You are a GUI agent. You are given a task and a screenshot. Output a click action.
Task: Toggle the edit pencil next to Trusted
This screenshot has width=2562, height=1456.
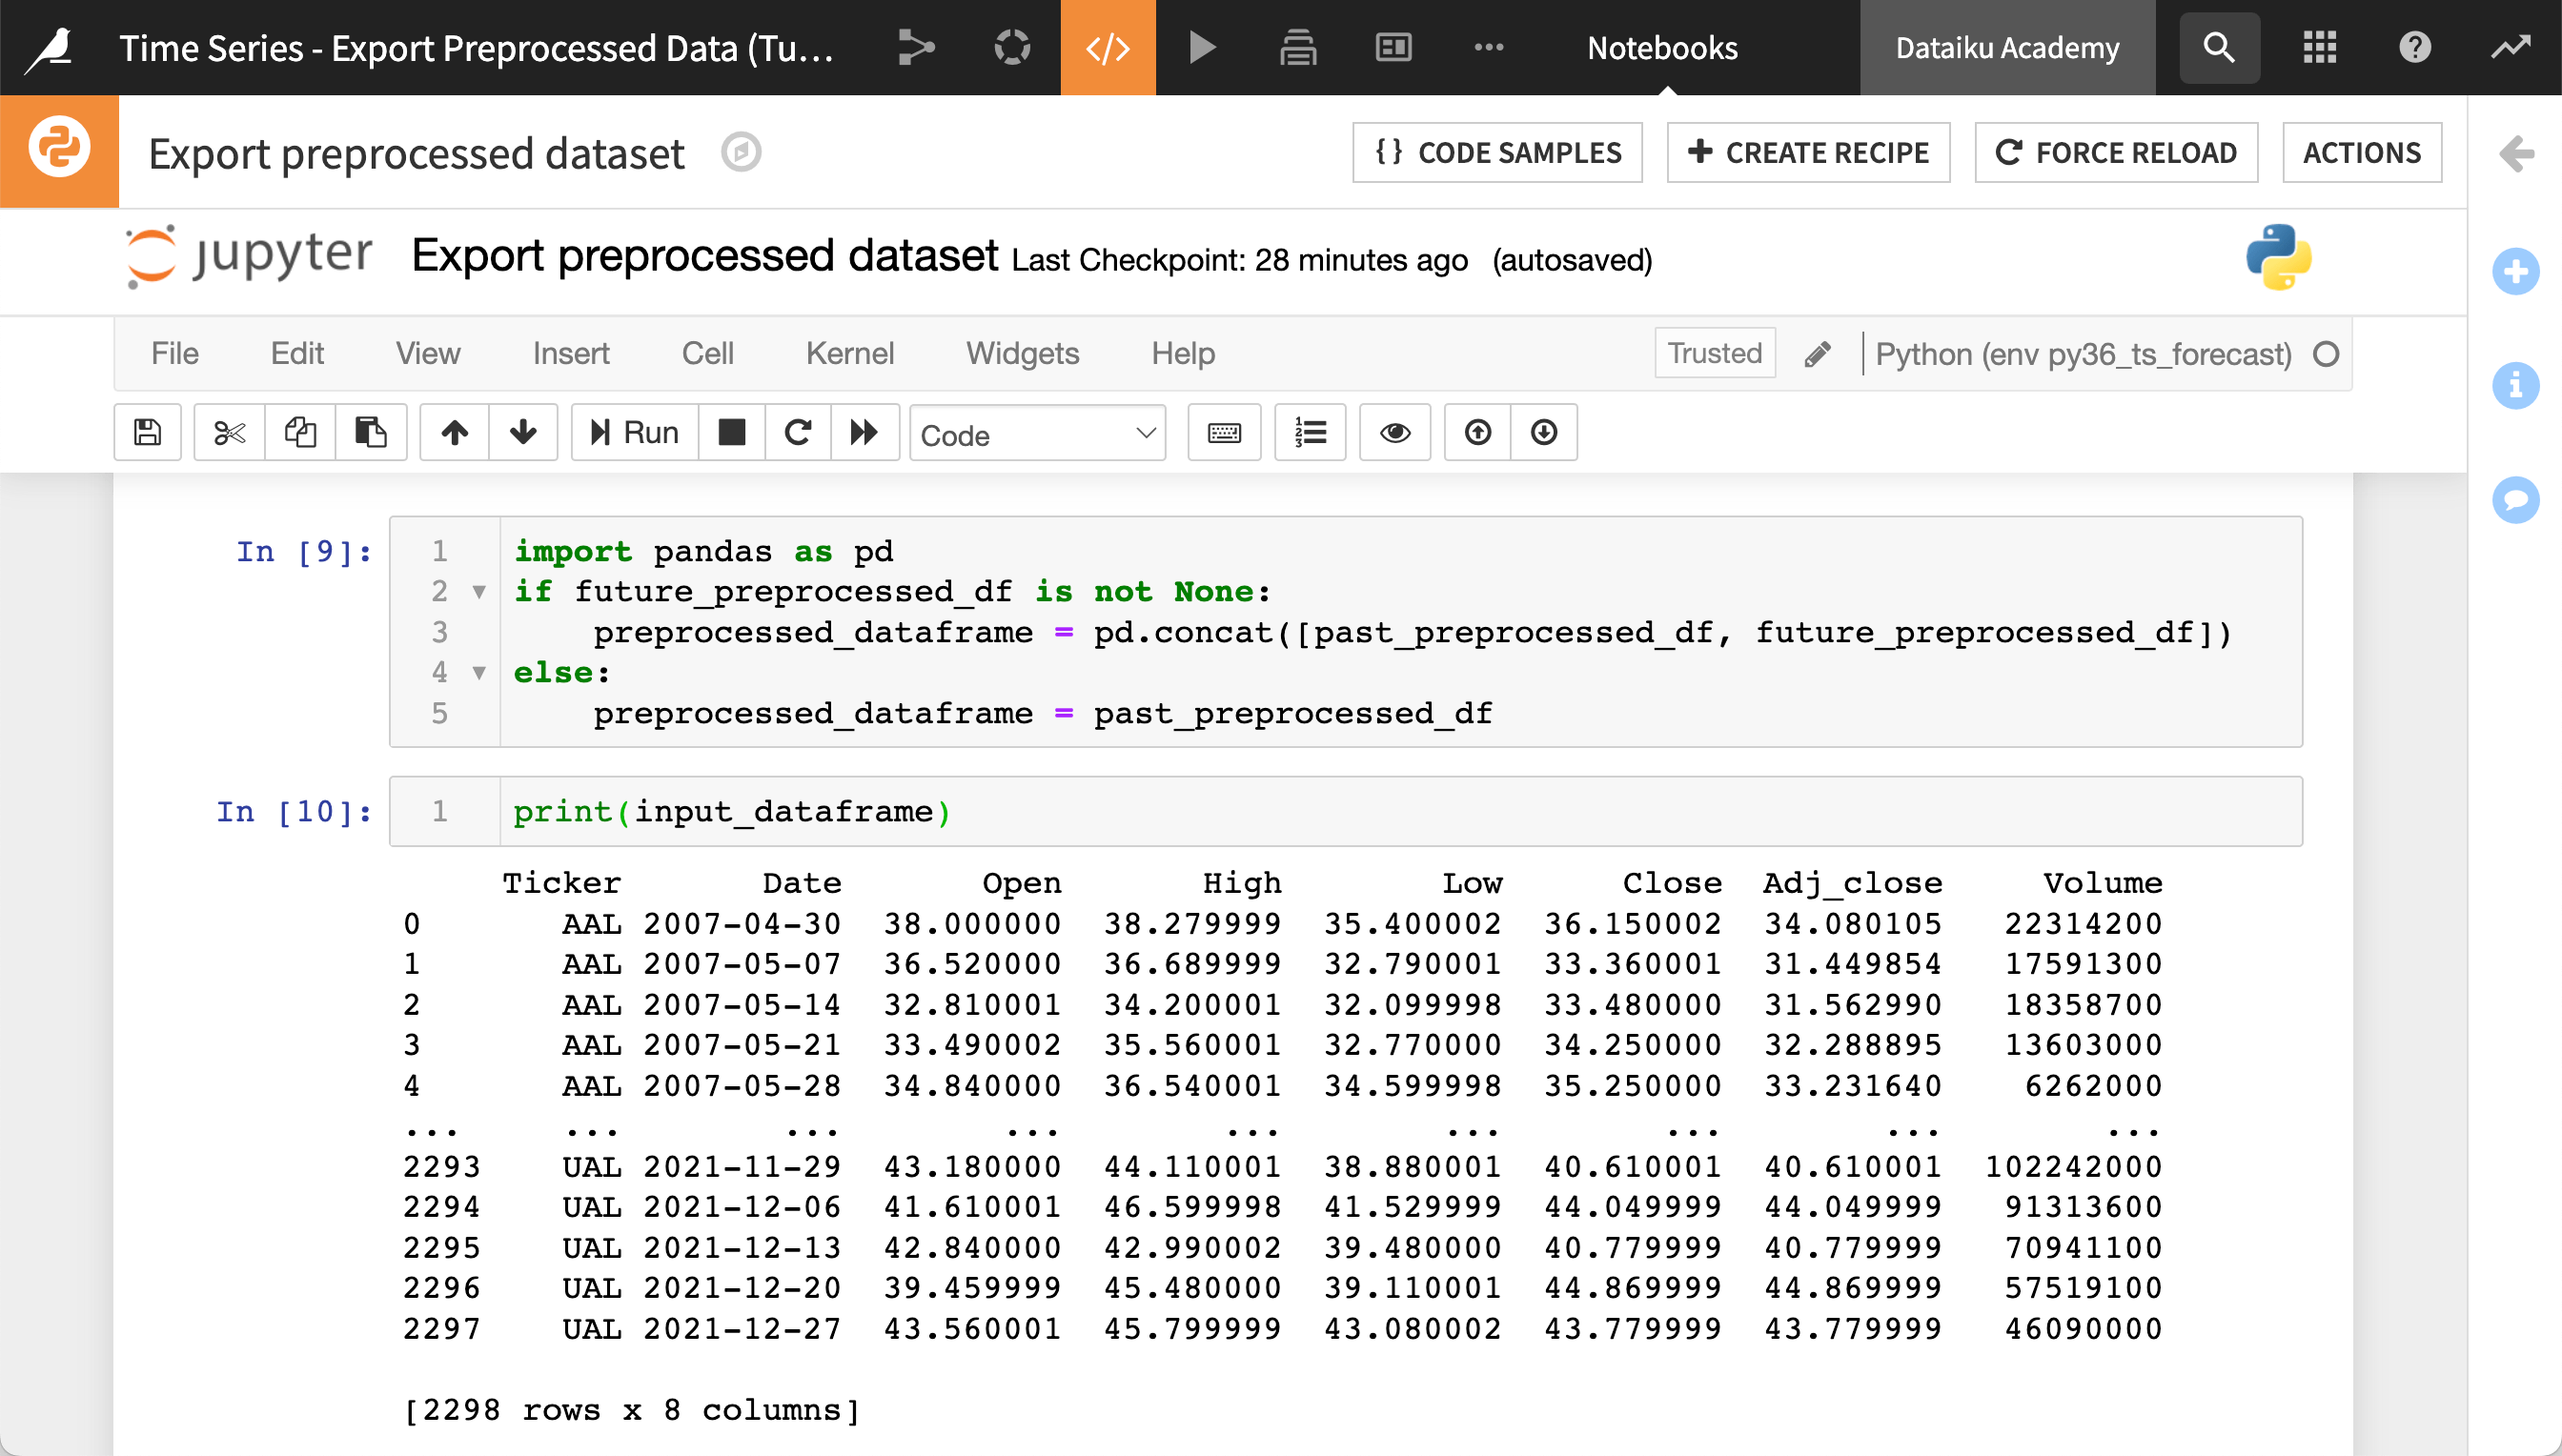click(1817, 353)
